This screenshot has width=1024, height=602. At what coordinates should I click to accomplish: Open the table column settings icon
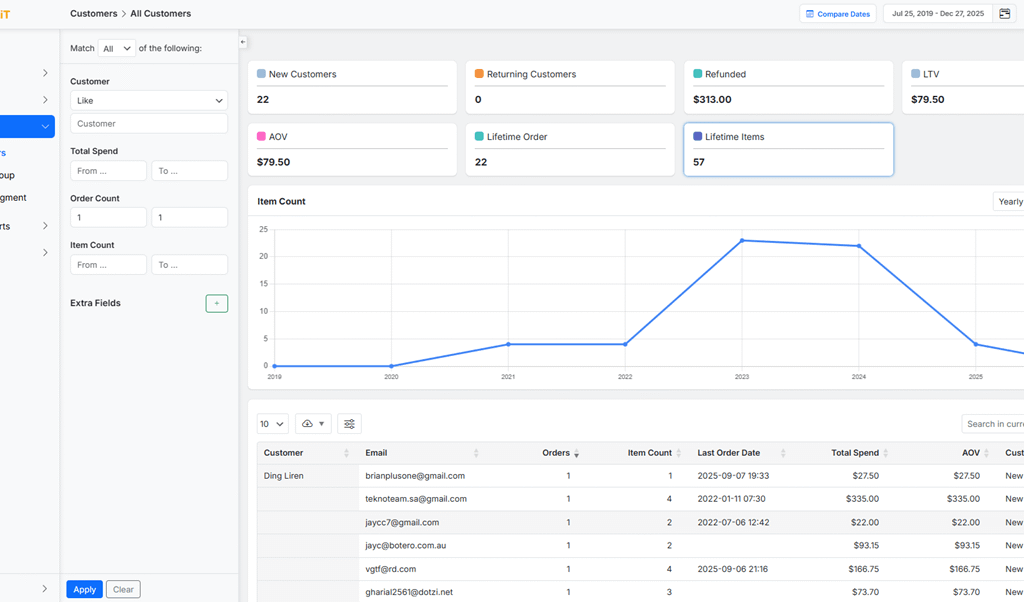(349, 424)
